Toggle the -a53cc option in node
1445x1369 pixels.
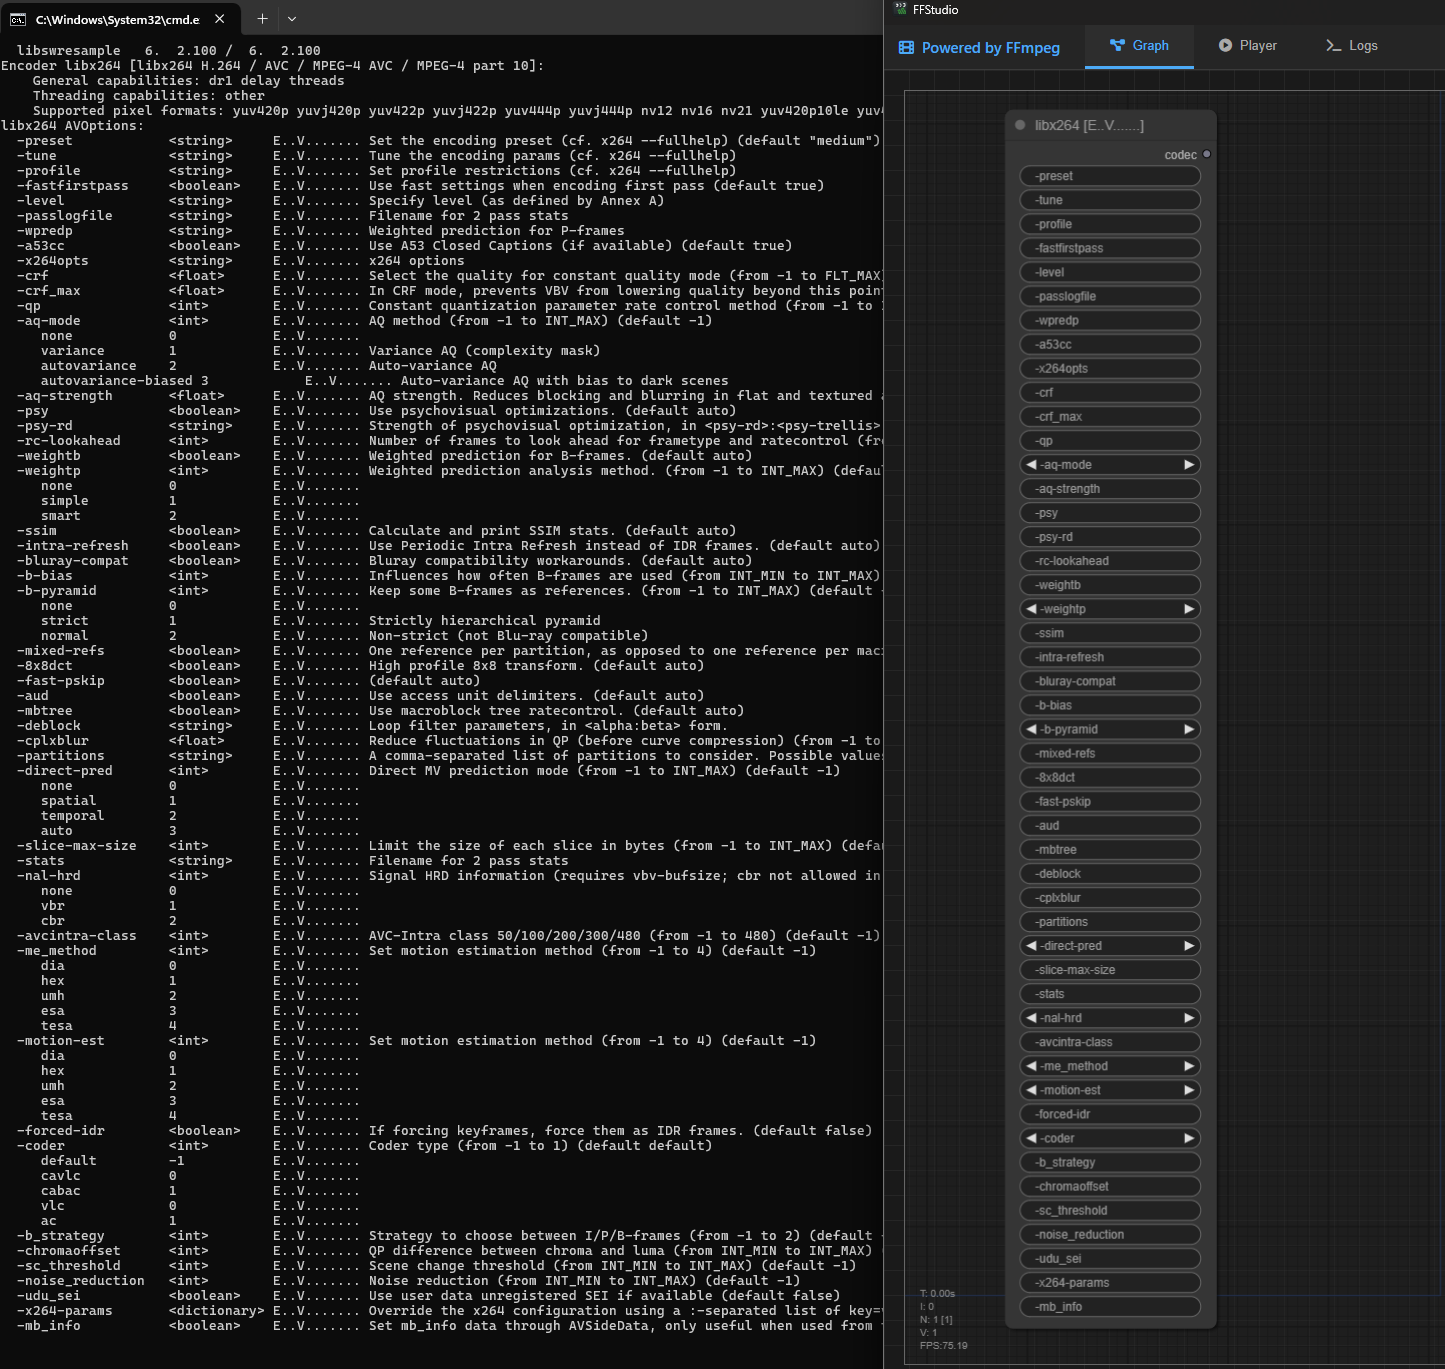pyautogui.click(x=1110, y=344)
